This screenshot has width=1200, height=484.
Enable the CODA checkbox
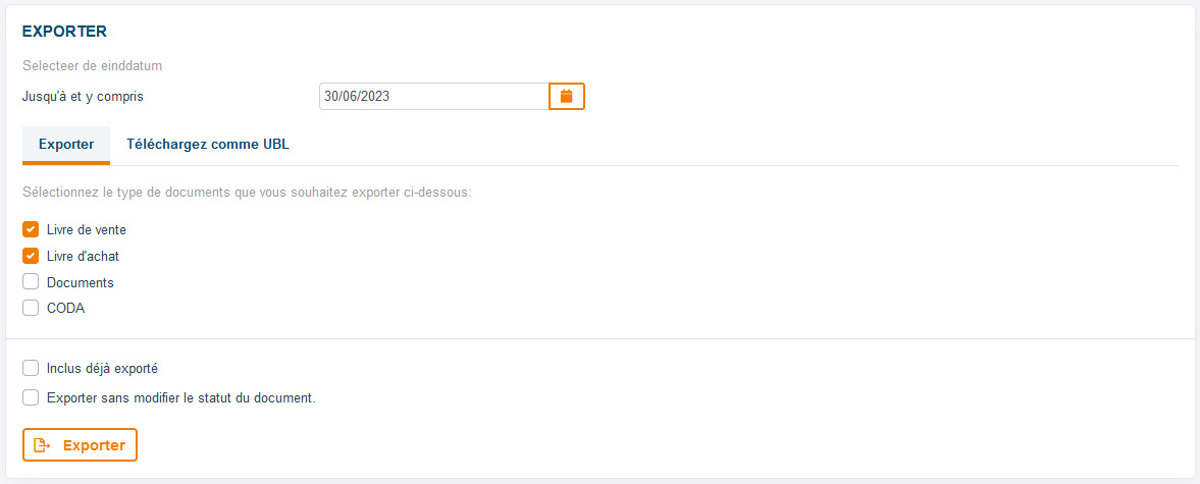point(30,308)
